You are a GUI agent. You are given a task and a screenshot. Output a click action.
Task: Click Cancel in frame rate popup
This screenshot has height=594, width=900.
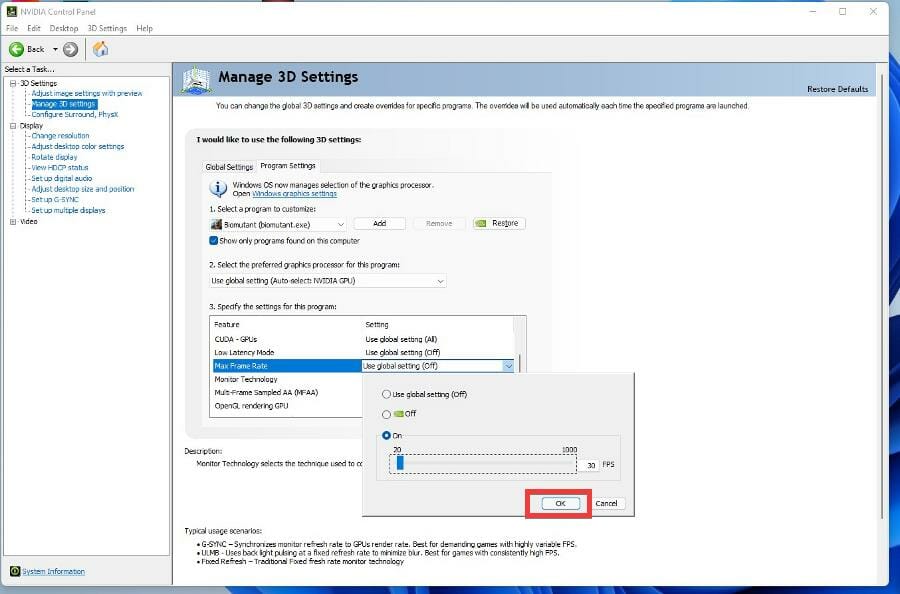point(606,503)
